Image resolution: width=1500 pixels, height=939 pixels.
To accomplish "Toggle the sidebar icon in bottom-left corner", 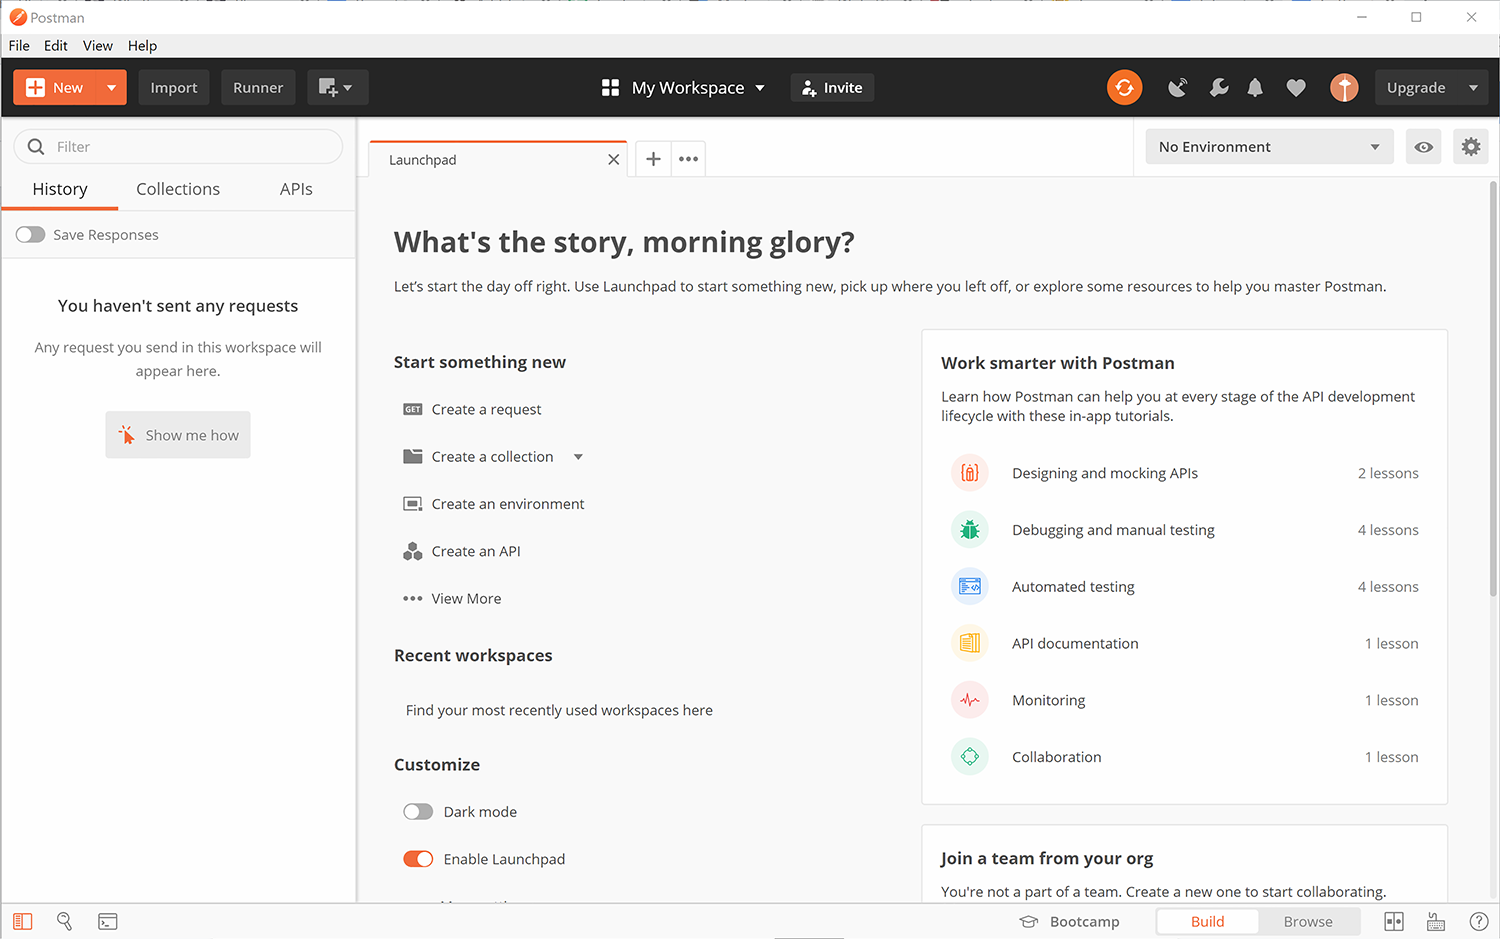I will pyautogui.click(x=22, y=921).
